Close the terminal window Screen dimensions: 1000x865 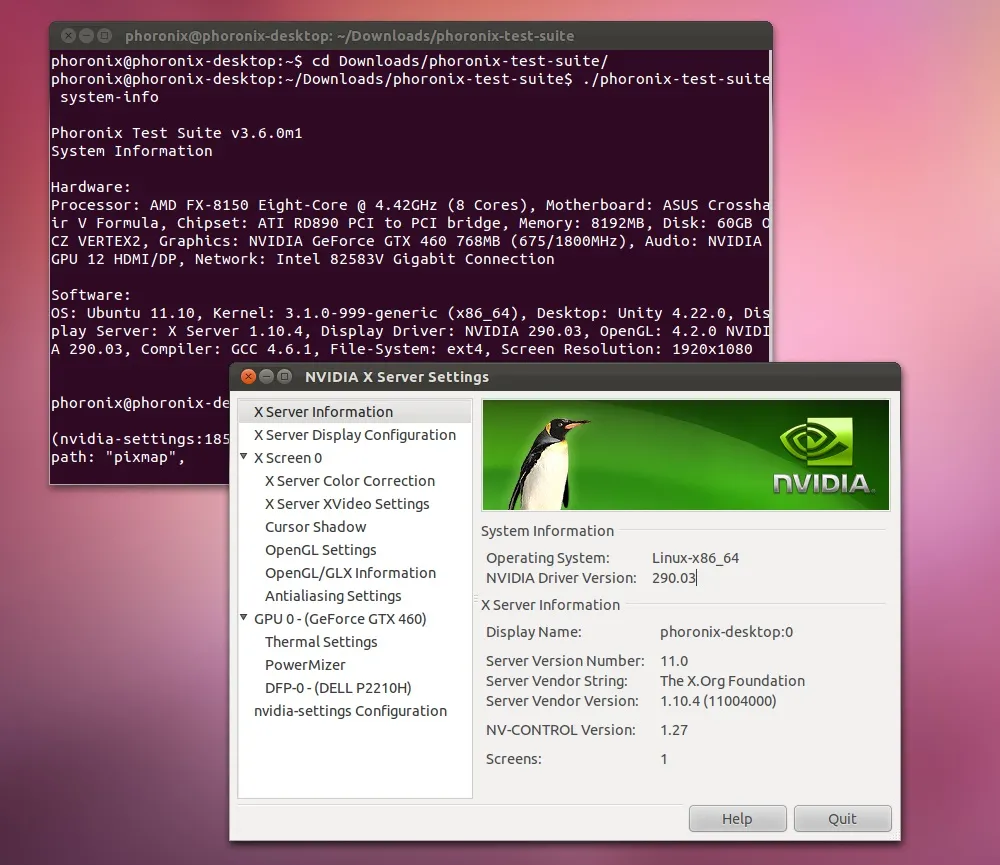pyautogui.click(x=69, y=36)
